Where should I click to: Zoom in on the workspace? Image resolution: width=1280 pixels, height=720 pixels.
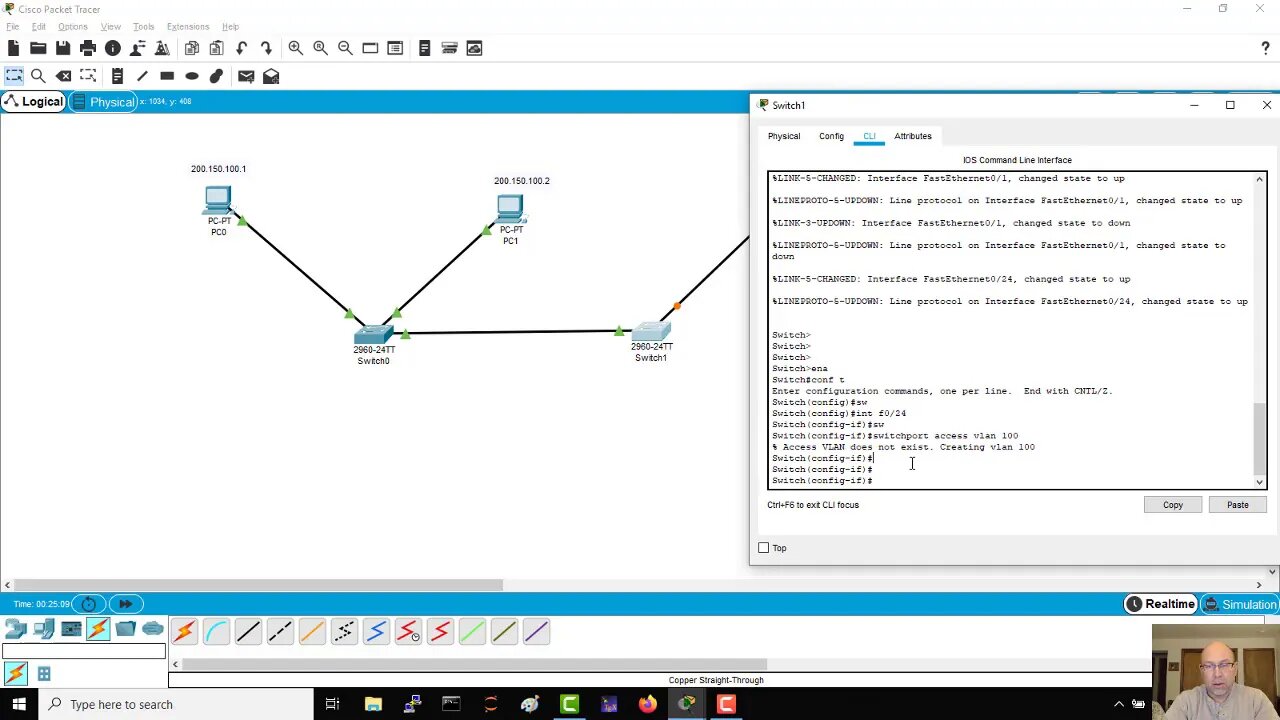click(296, 48)
